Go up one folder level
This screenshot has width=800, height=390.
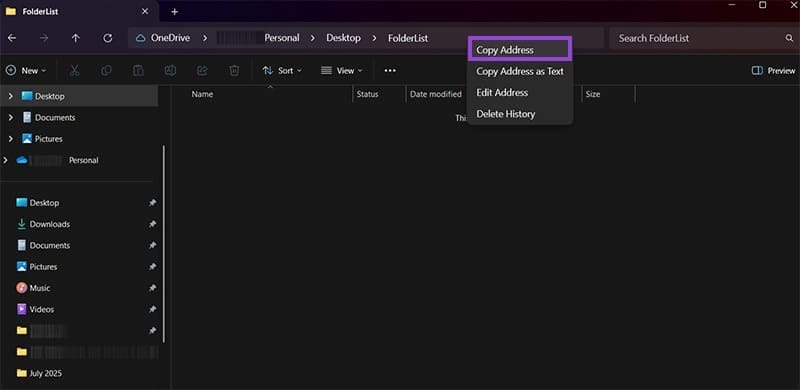click(x=76, y=38)
